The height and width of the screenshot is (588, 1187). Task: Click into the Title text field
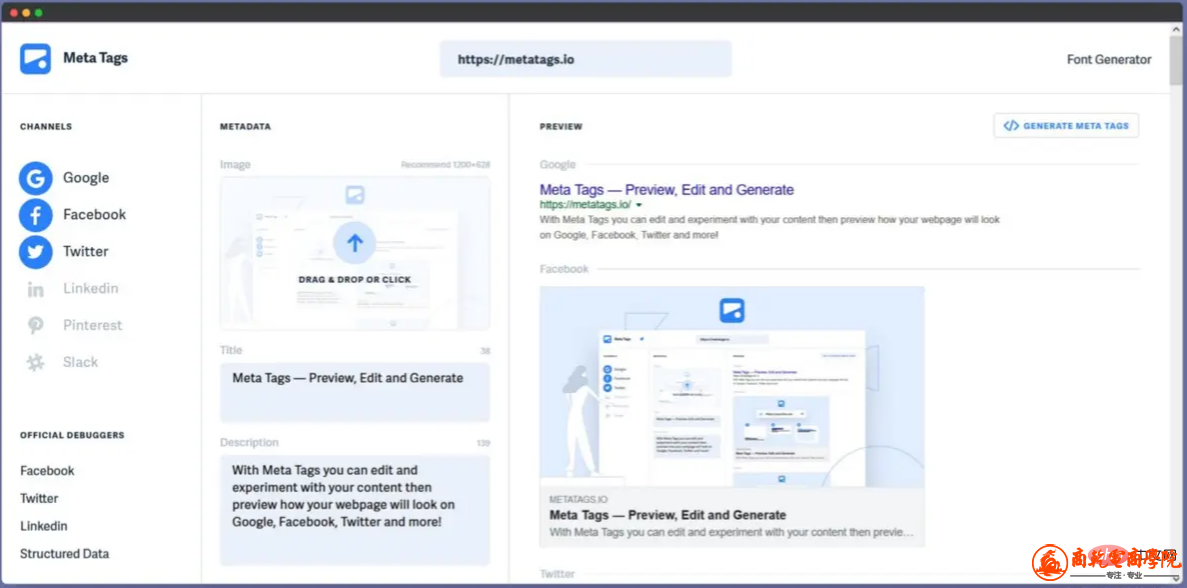tap(355, 392)
